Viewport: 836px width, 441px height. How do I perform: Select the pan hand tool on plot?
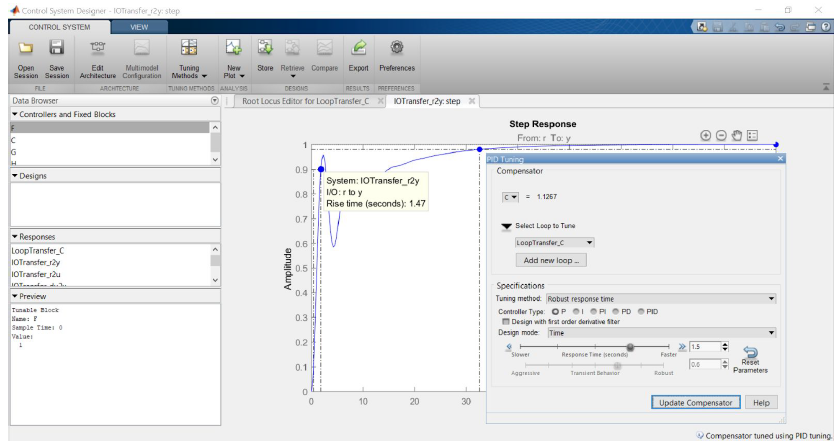pyautogui.click(x=737, y=135)
